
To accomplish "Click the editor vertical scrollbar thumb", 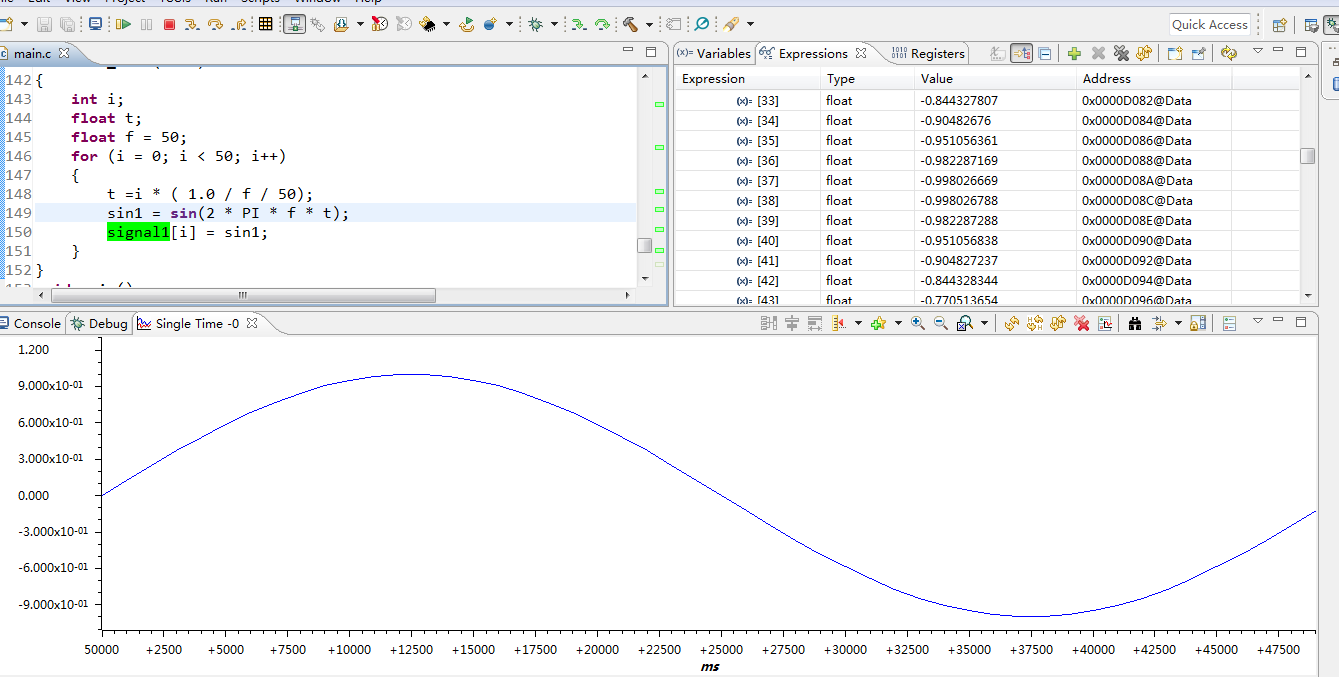I will pos(645,245).
